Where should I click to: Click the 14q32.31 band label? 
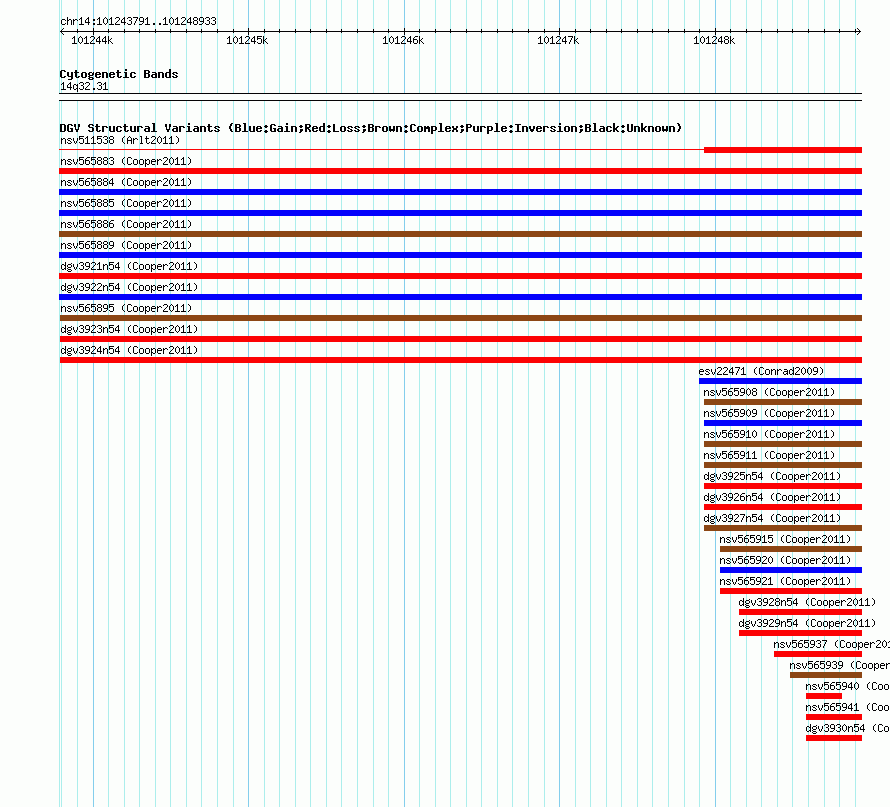84,86
